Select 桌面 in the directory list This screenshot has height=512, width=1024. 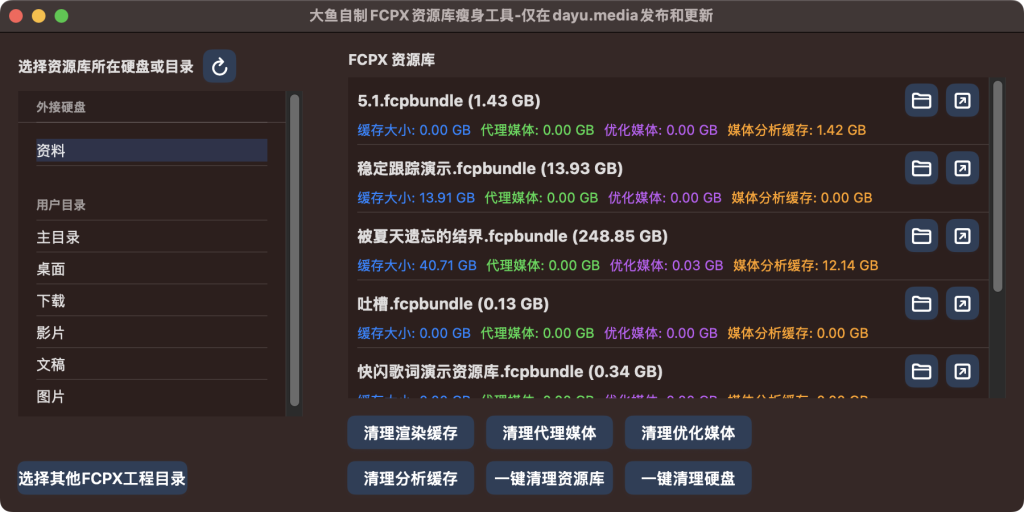152,269
